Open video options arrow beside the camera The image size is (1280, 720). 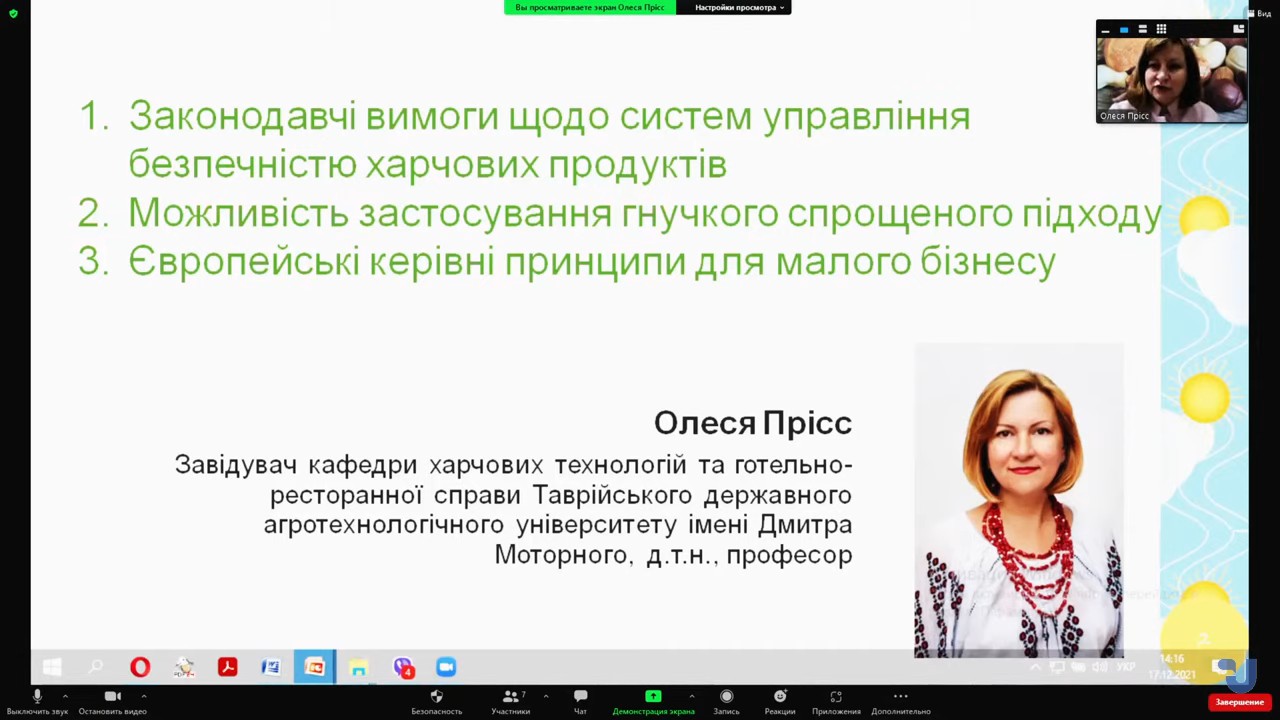[143, 696]
